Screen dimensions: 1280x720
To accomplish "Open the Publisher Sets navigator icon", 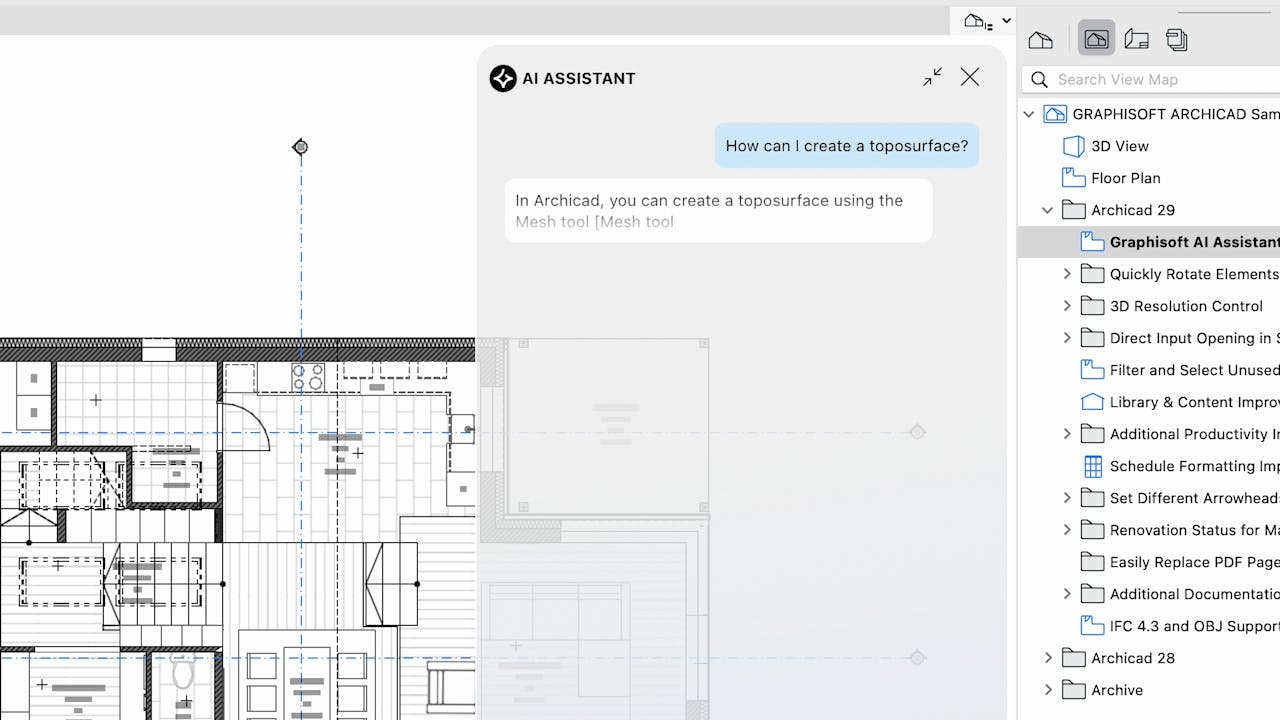I will click(x=1177, y=40).
